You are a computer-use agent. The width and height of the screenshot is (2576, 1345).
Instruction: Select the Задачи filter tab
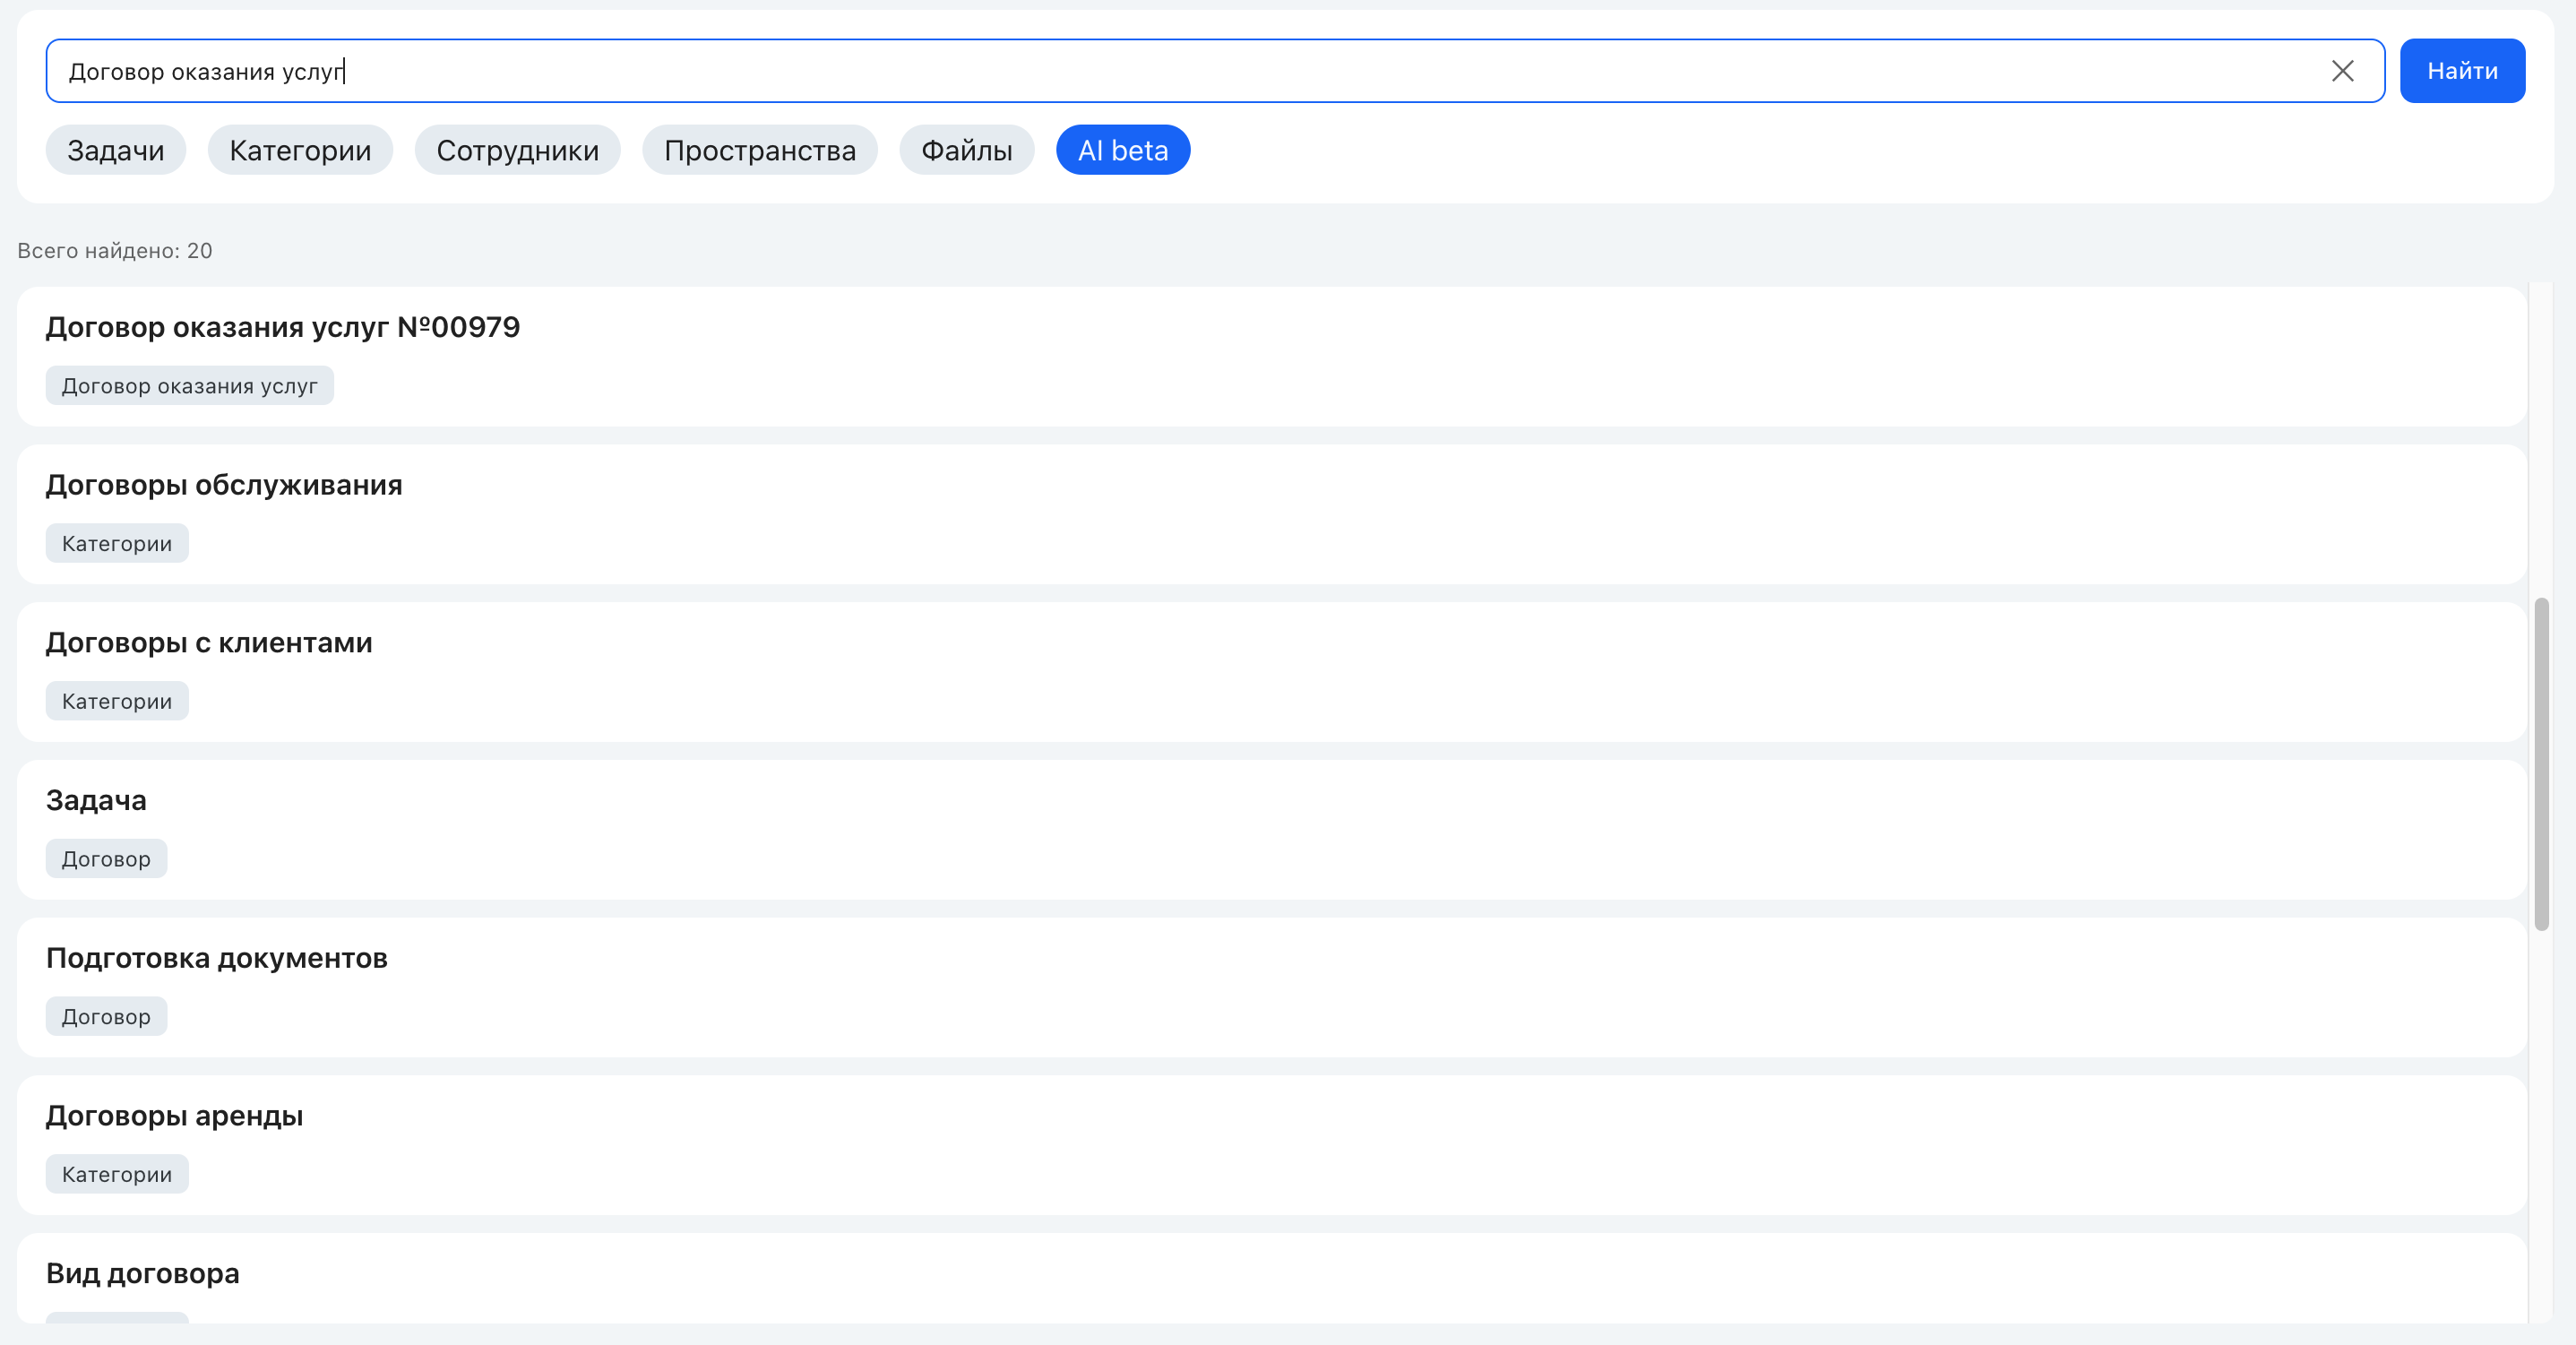(116, 150)
